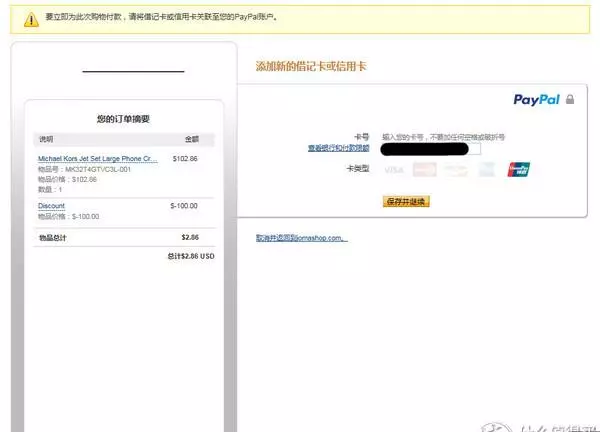Select the MasterCard card type icon
This screenshot has height=432, width=600.
point(424,170)
